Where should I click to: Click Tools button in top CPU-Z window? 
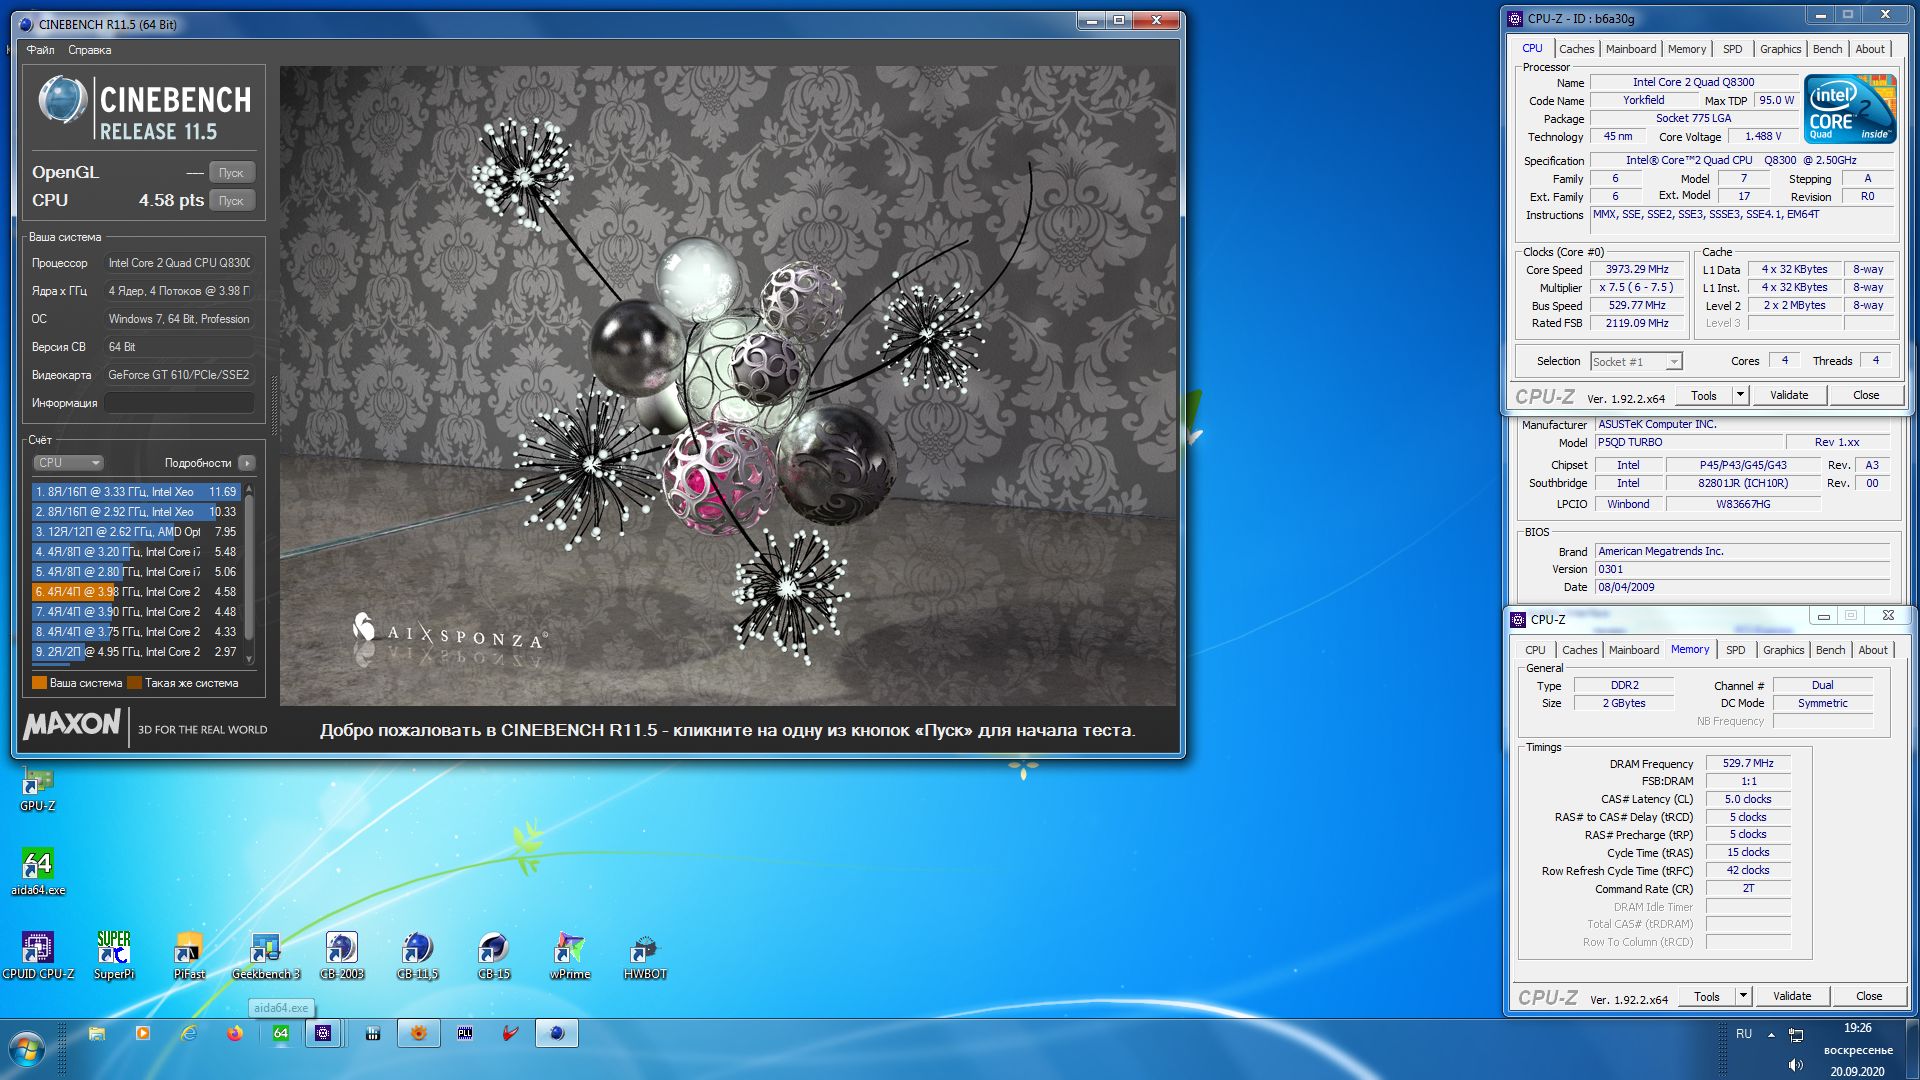click(x=1704, y=395)
